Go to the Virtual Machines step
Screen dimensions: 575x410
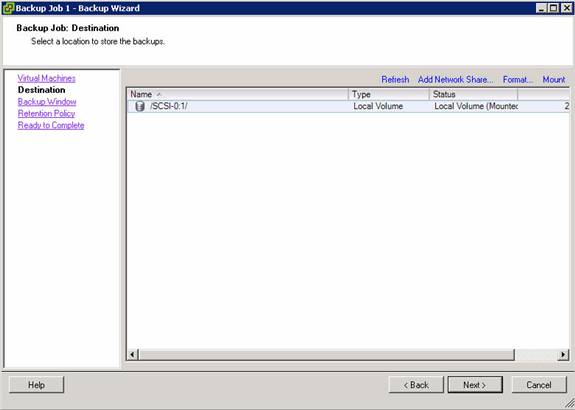pos(46,78)
